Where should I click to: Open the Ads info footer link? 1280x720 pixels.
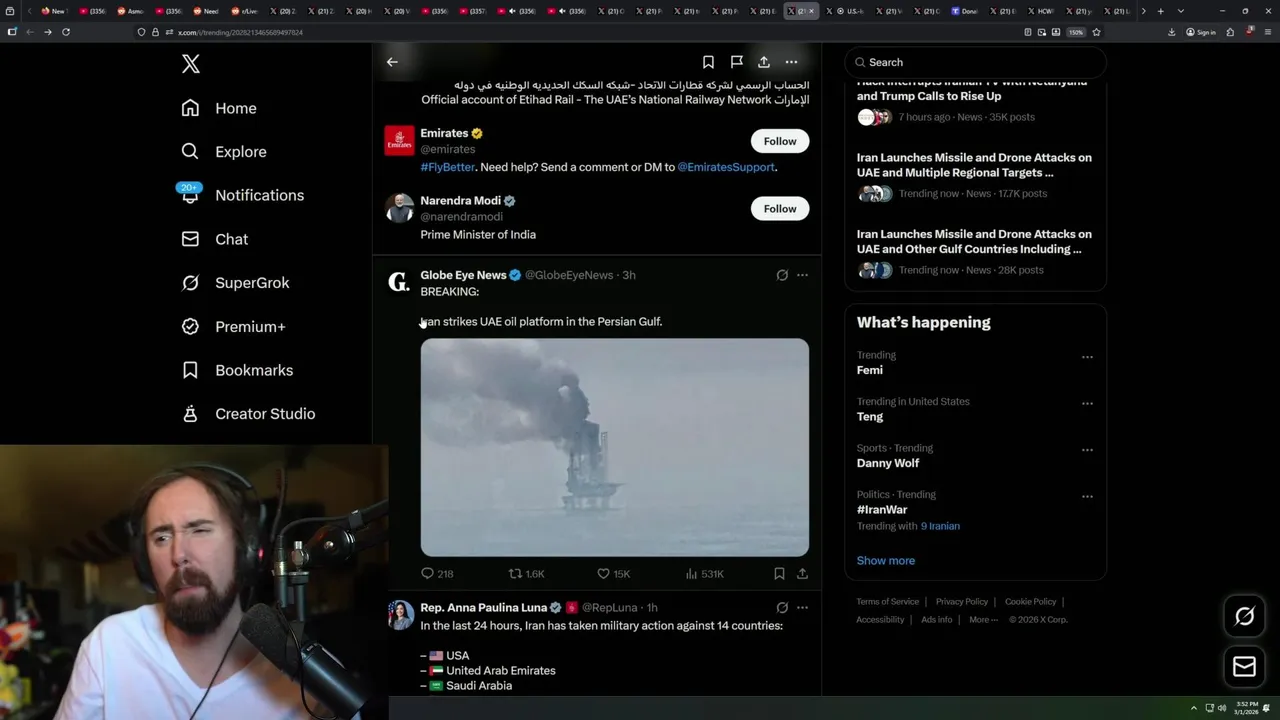[937, 620]
